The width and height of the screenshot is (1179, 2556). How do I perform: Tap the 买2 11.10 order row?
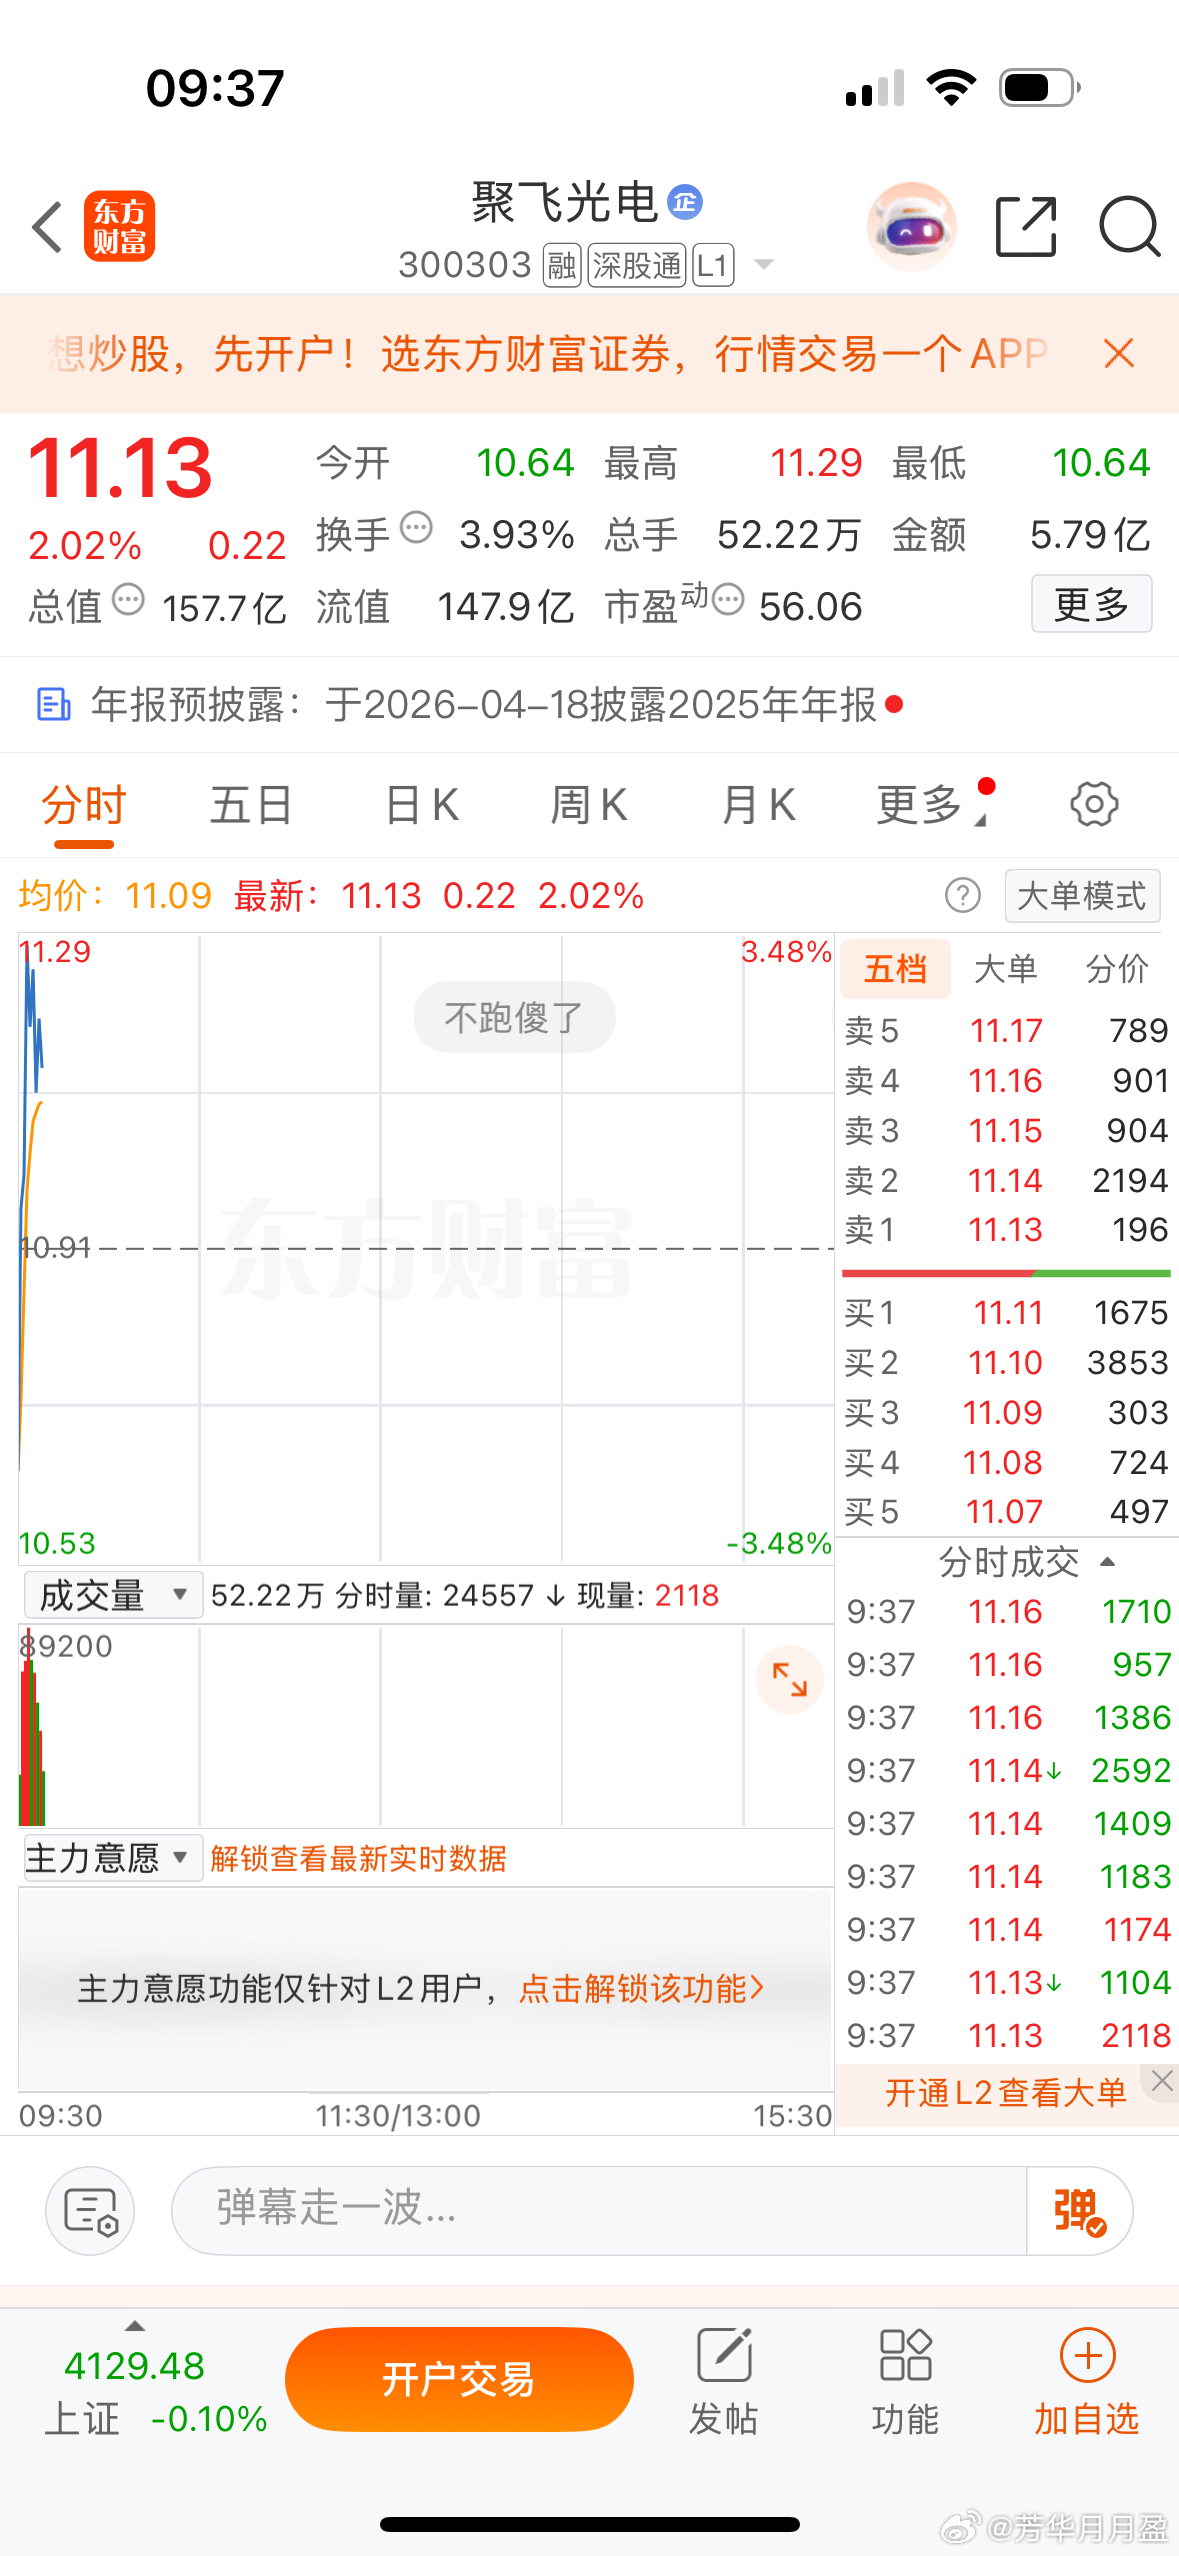pyautogui.click(x=1006, y=1362)
